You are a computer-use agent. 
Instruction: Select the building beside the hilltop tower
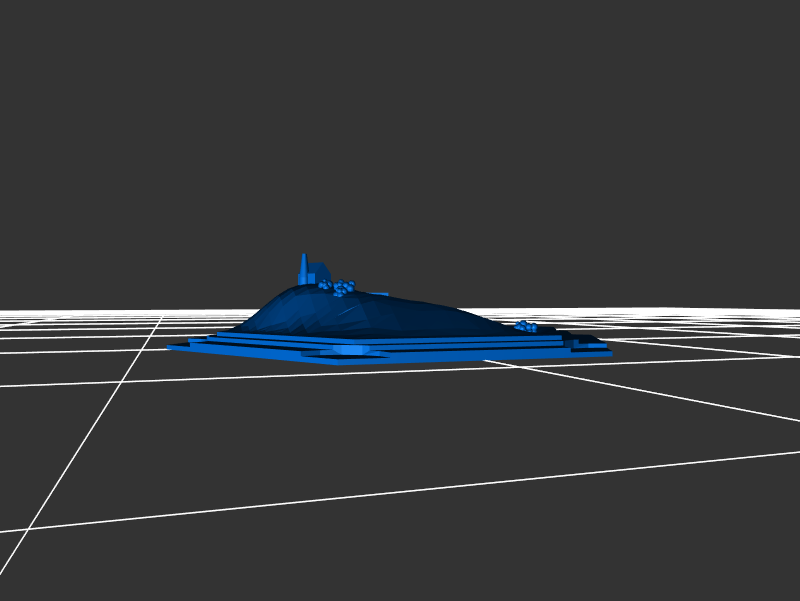(x=317, y=273)
